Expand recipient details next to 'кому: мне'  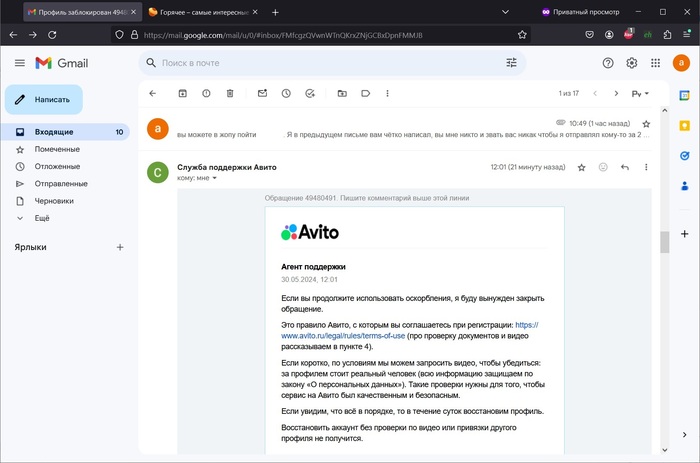coord(214,178)
